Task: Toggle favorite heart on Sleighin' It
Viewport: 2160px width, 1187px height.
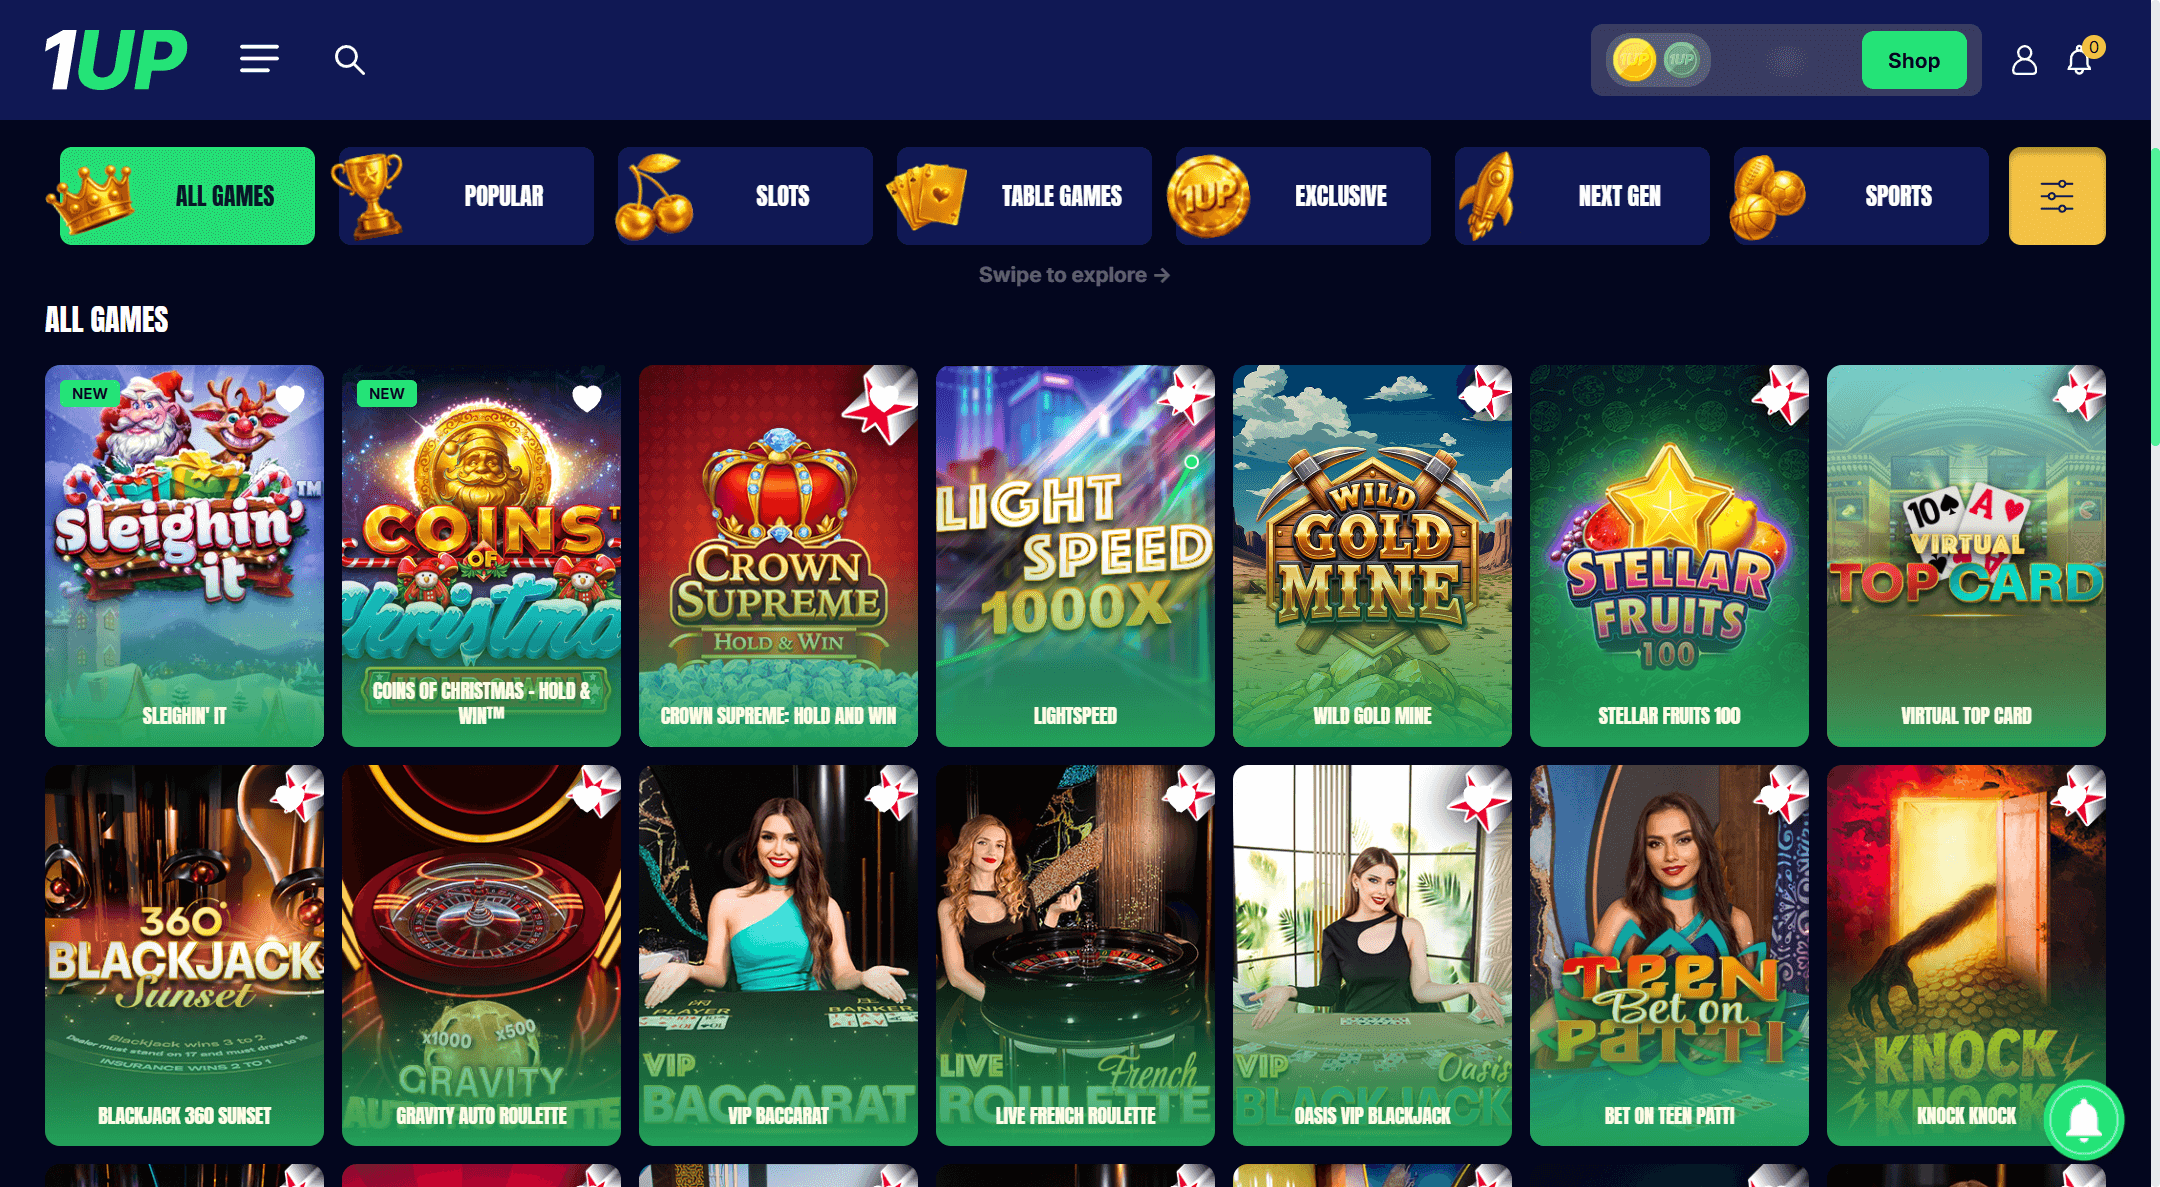Action: tap(290, 399)
